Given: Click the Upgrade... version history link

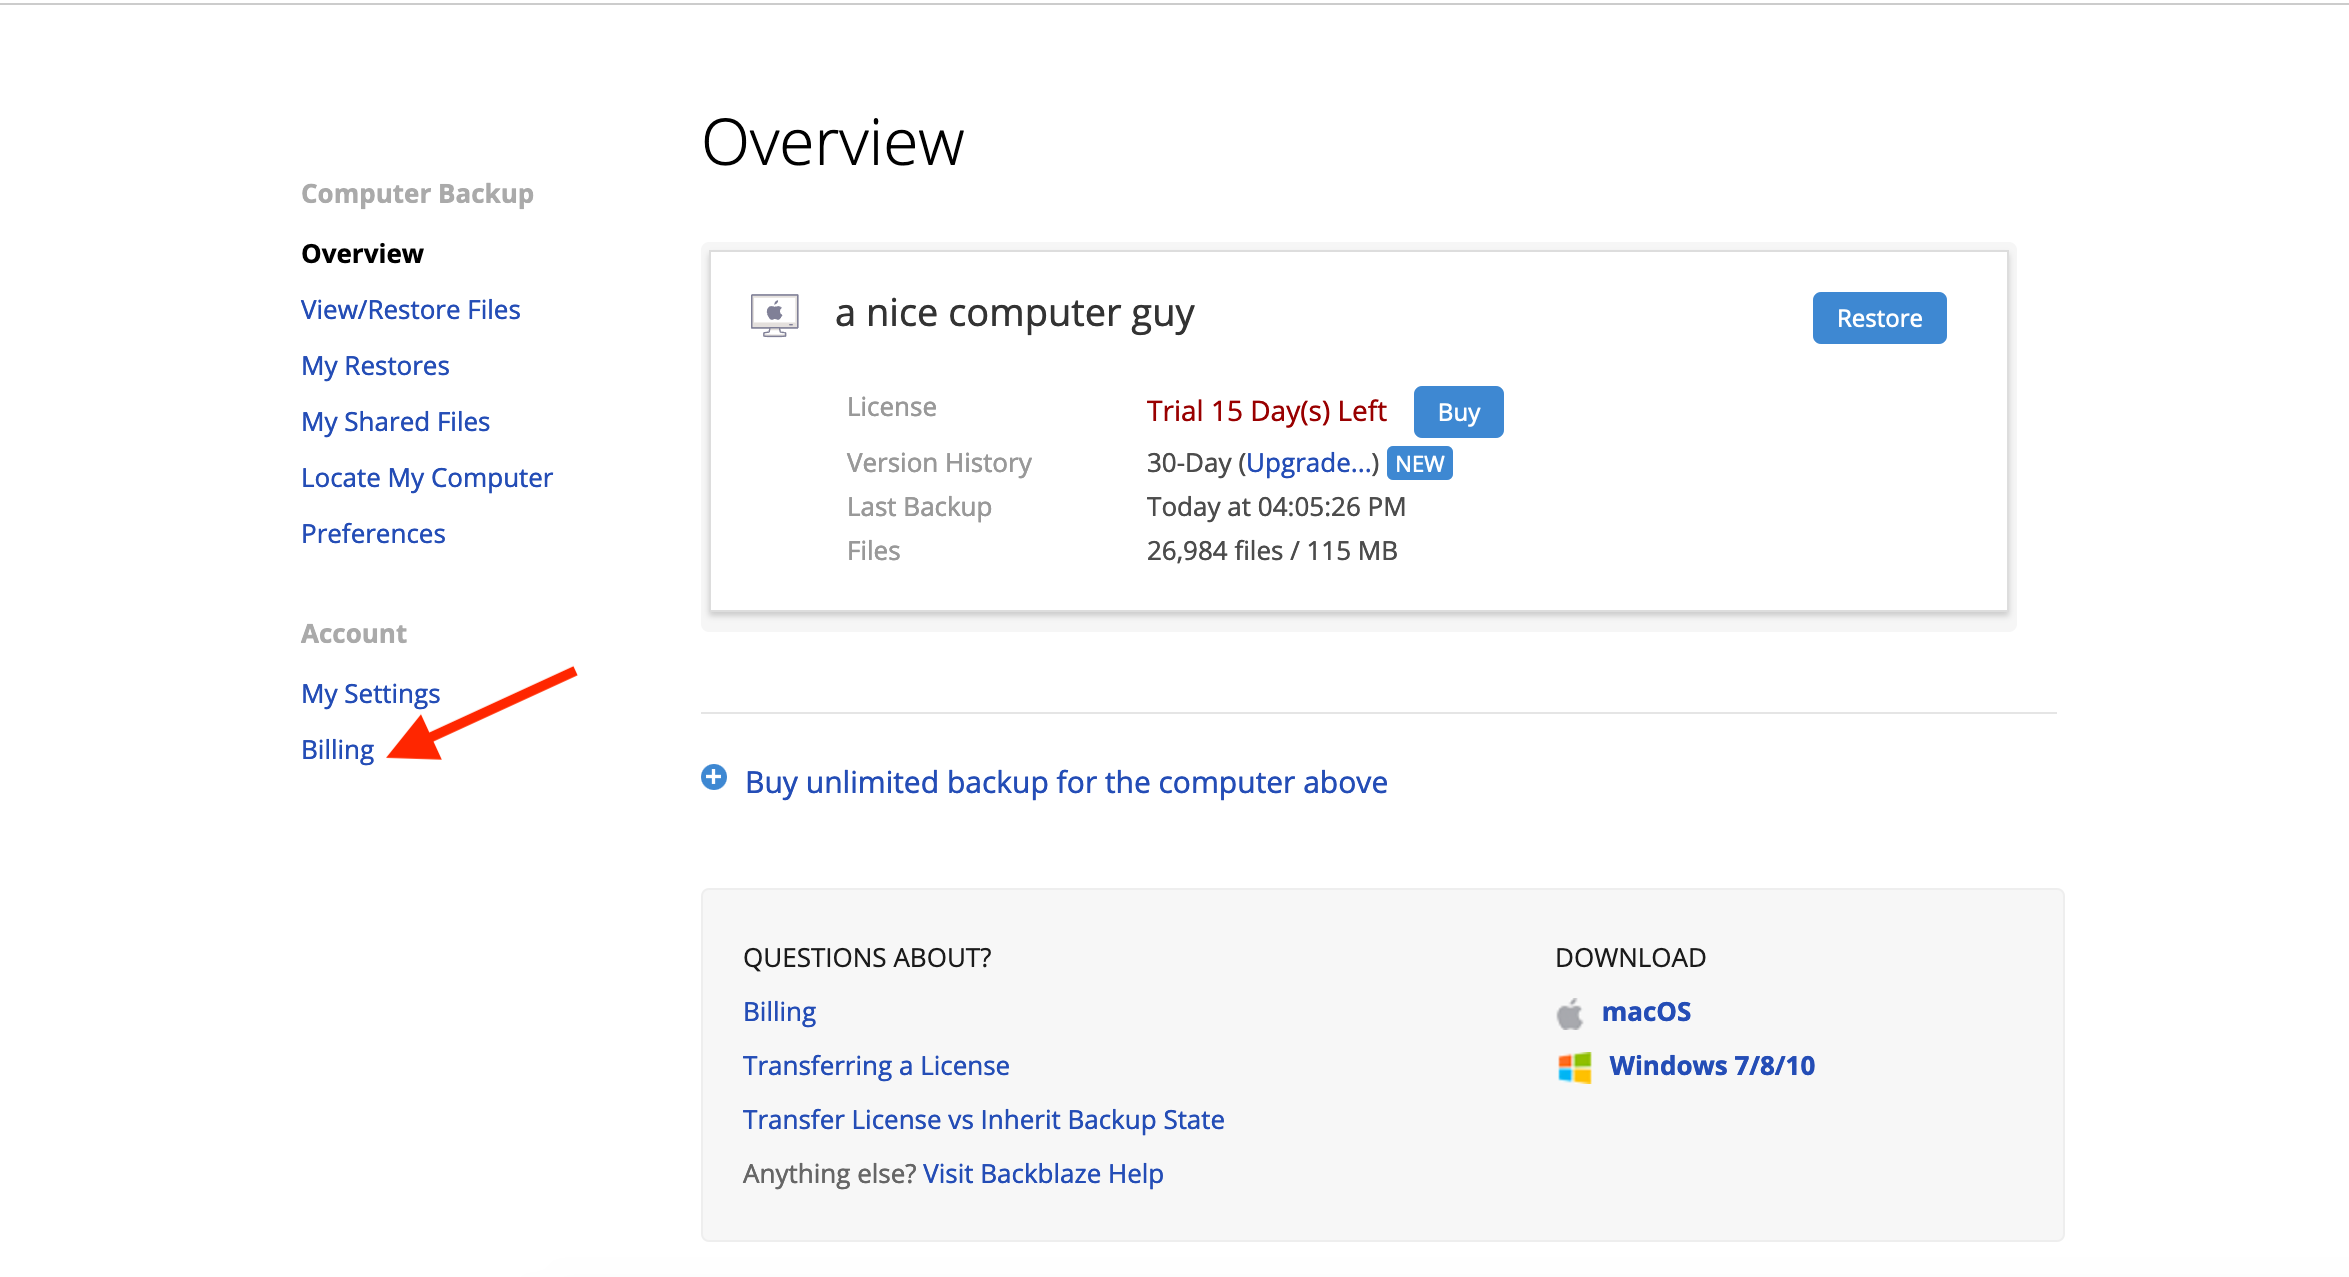Looking at the screenshot, I should pos(1309,463).
